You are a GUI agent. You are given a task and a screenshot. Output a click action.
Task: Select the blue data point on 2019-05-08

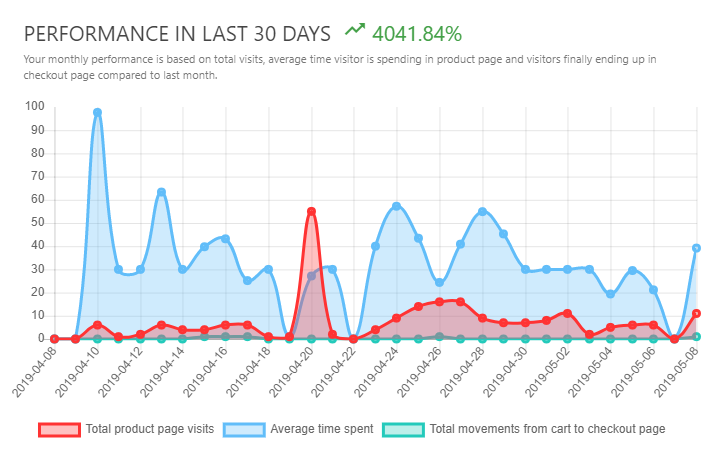(x=696, y=248)
